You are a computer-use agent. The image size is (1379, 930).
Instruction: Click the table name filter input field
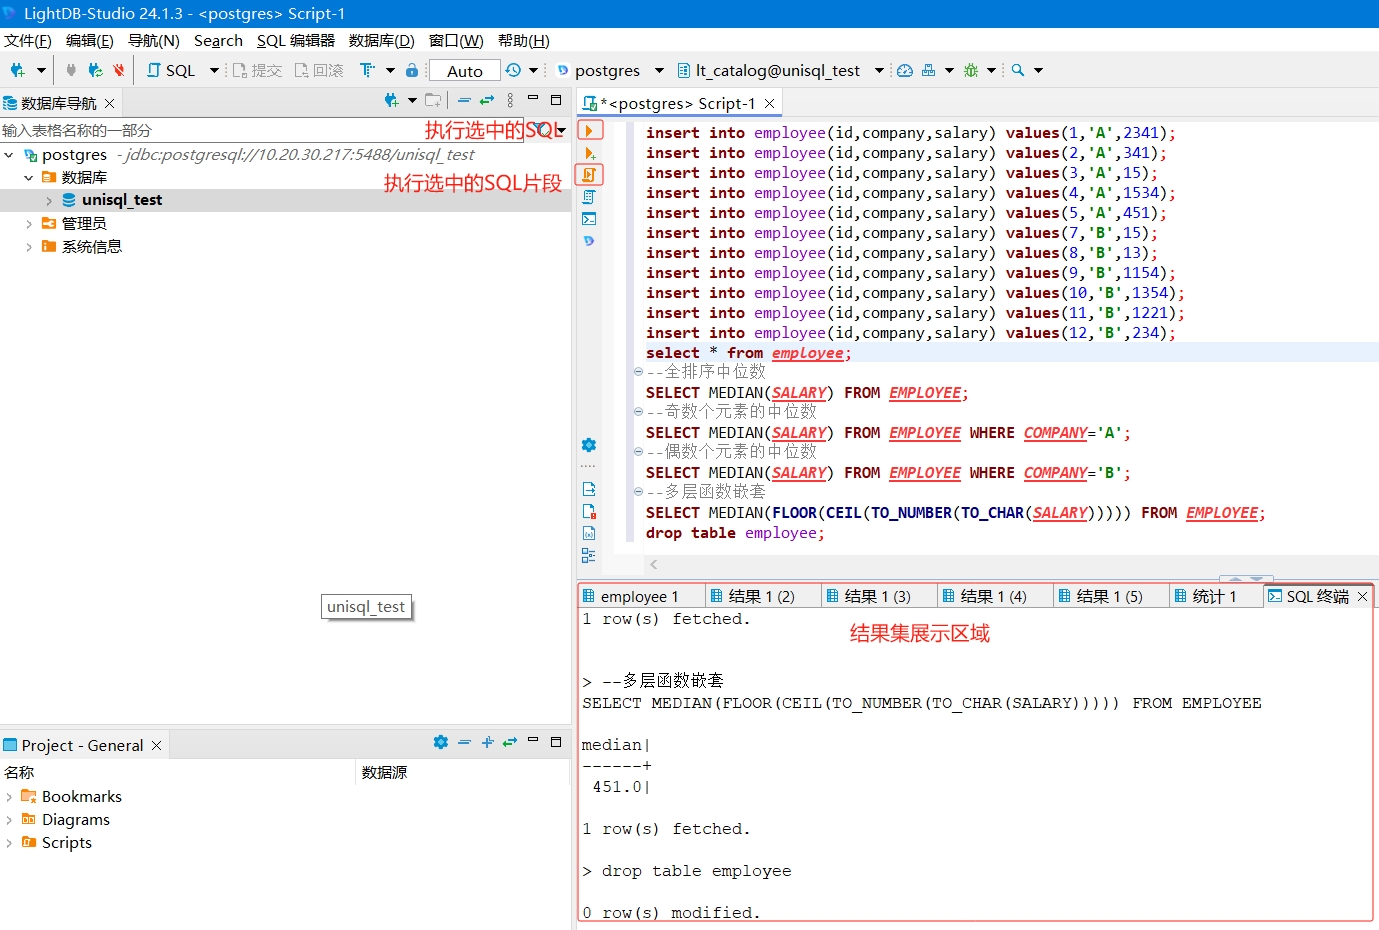[260, 130]
